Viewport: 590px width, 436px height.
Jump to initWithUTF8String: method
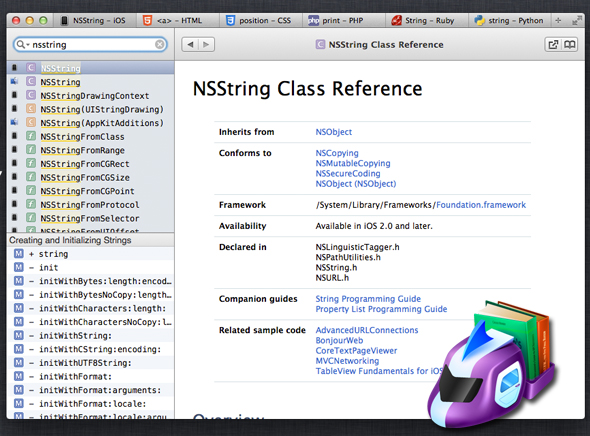(90, 363)
